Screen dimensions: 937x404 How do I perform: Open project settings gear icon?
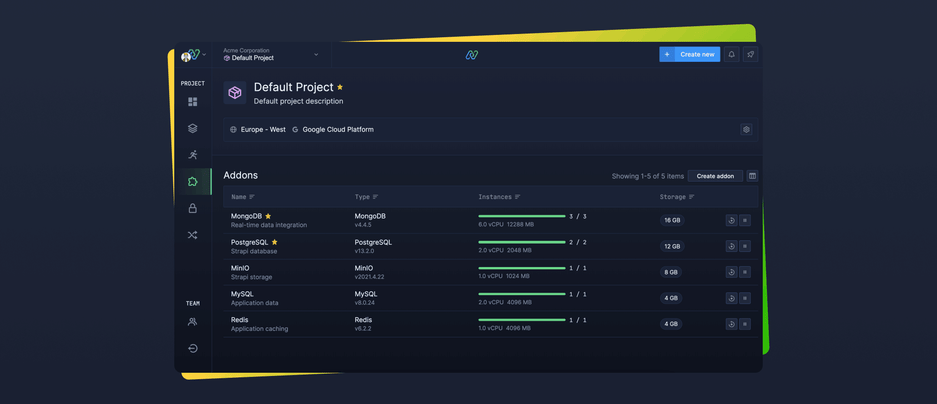(746, 129)
